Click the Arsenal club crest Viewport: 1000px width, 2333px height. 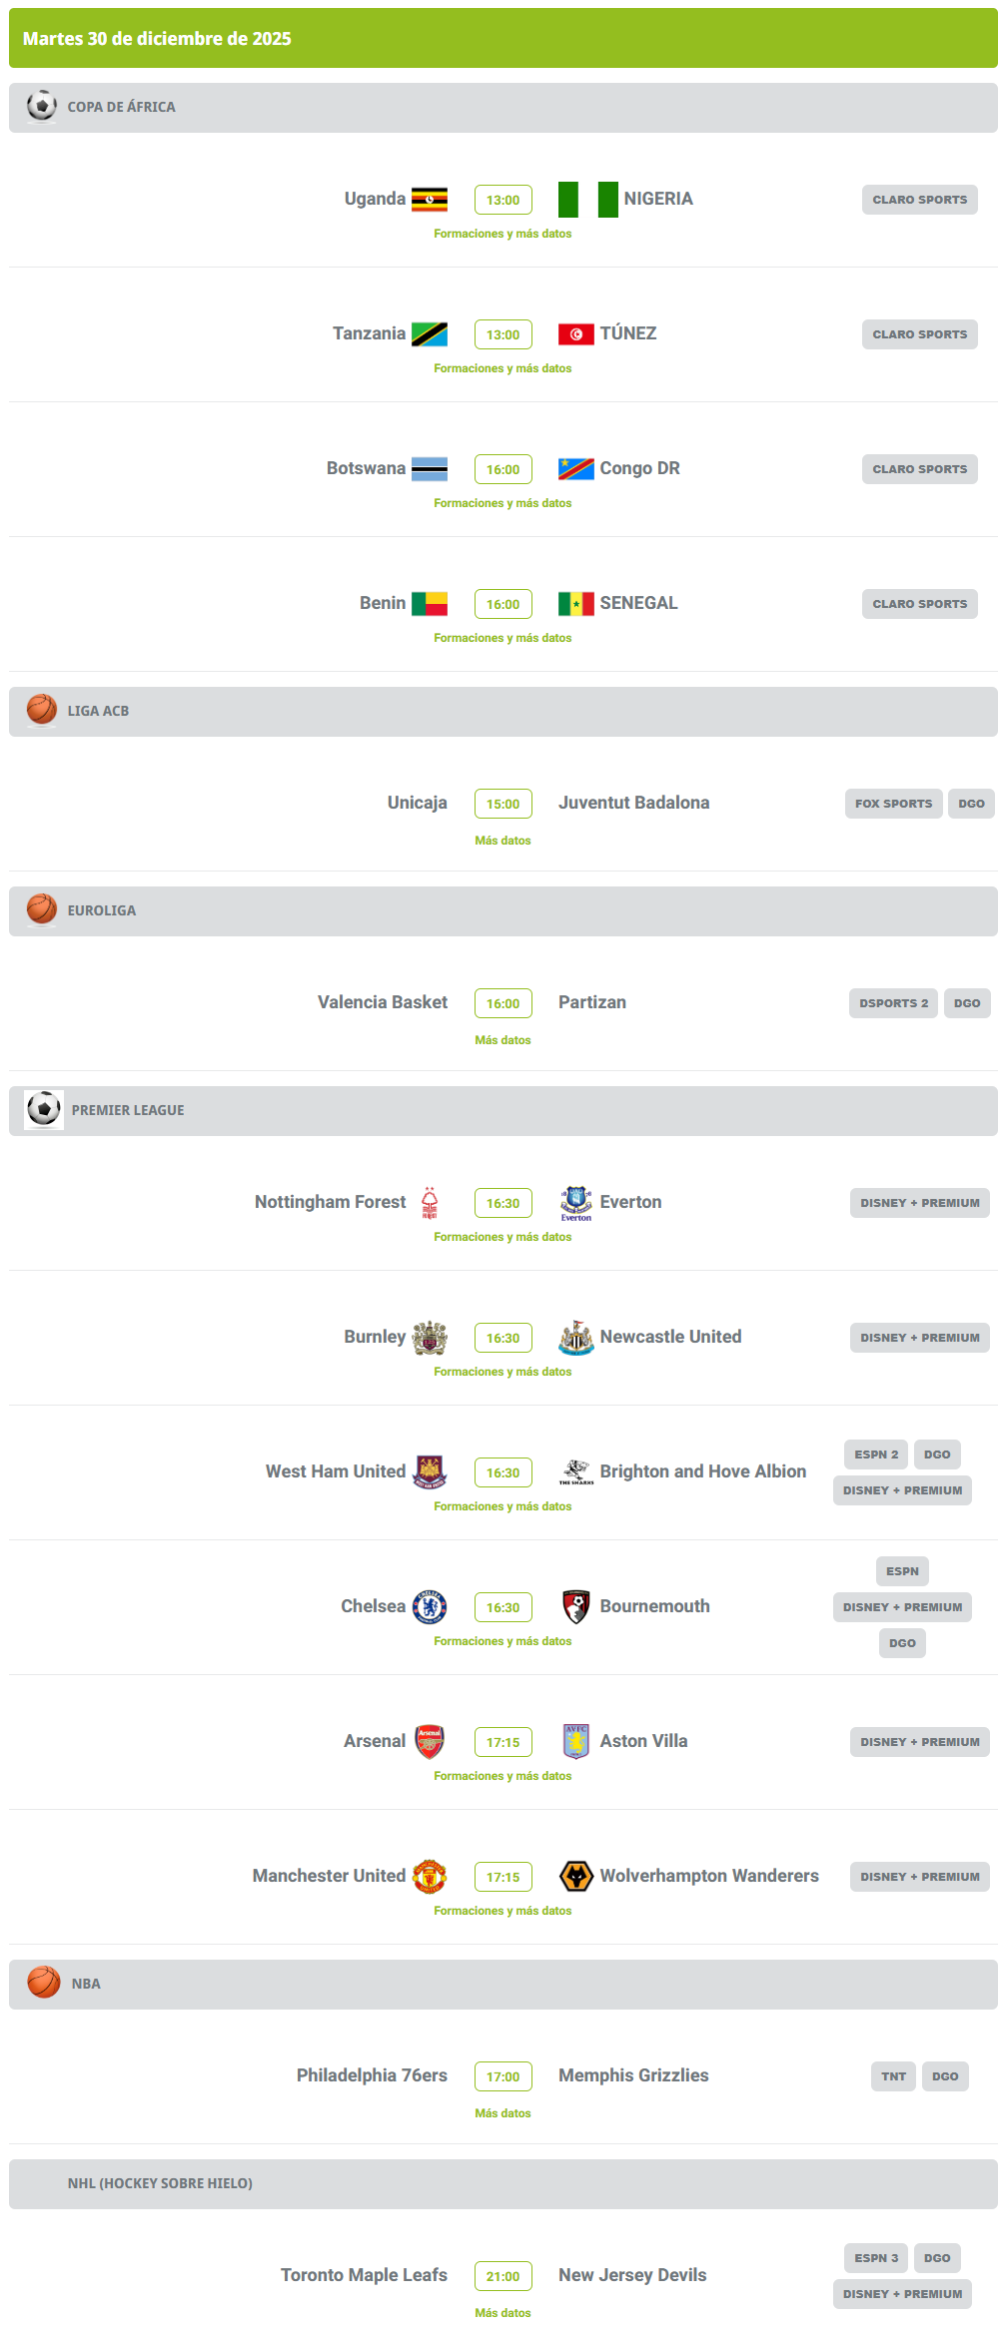point(429,1742)
